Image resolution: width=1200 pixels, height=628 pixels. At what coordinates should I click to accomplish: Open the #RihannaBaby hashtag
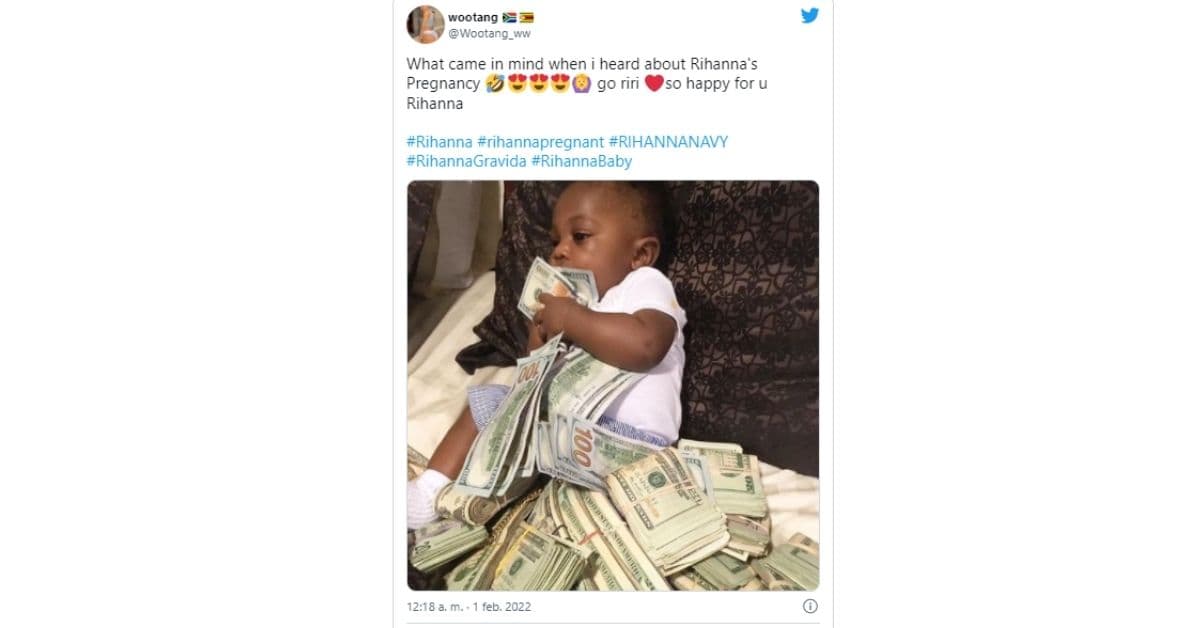[x=581, y=161]
